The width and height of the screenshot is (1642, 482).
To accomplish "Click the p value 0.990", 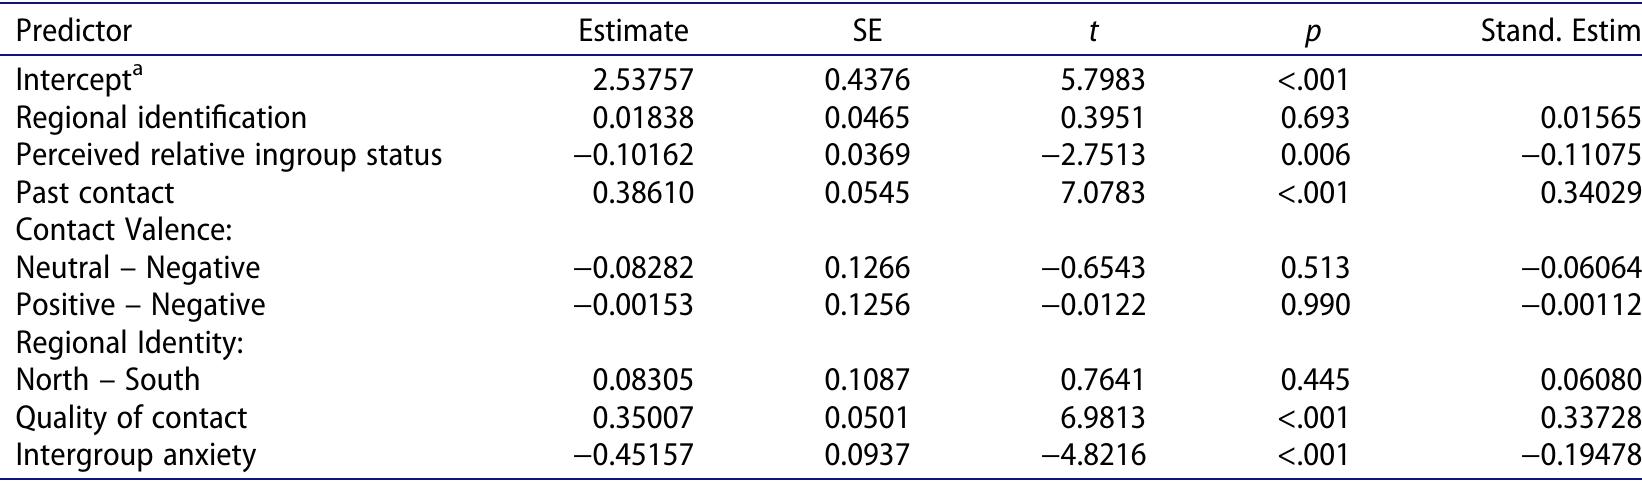I will [x=1314, y=305].
